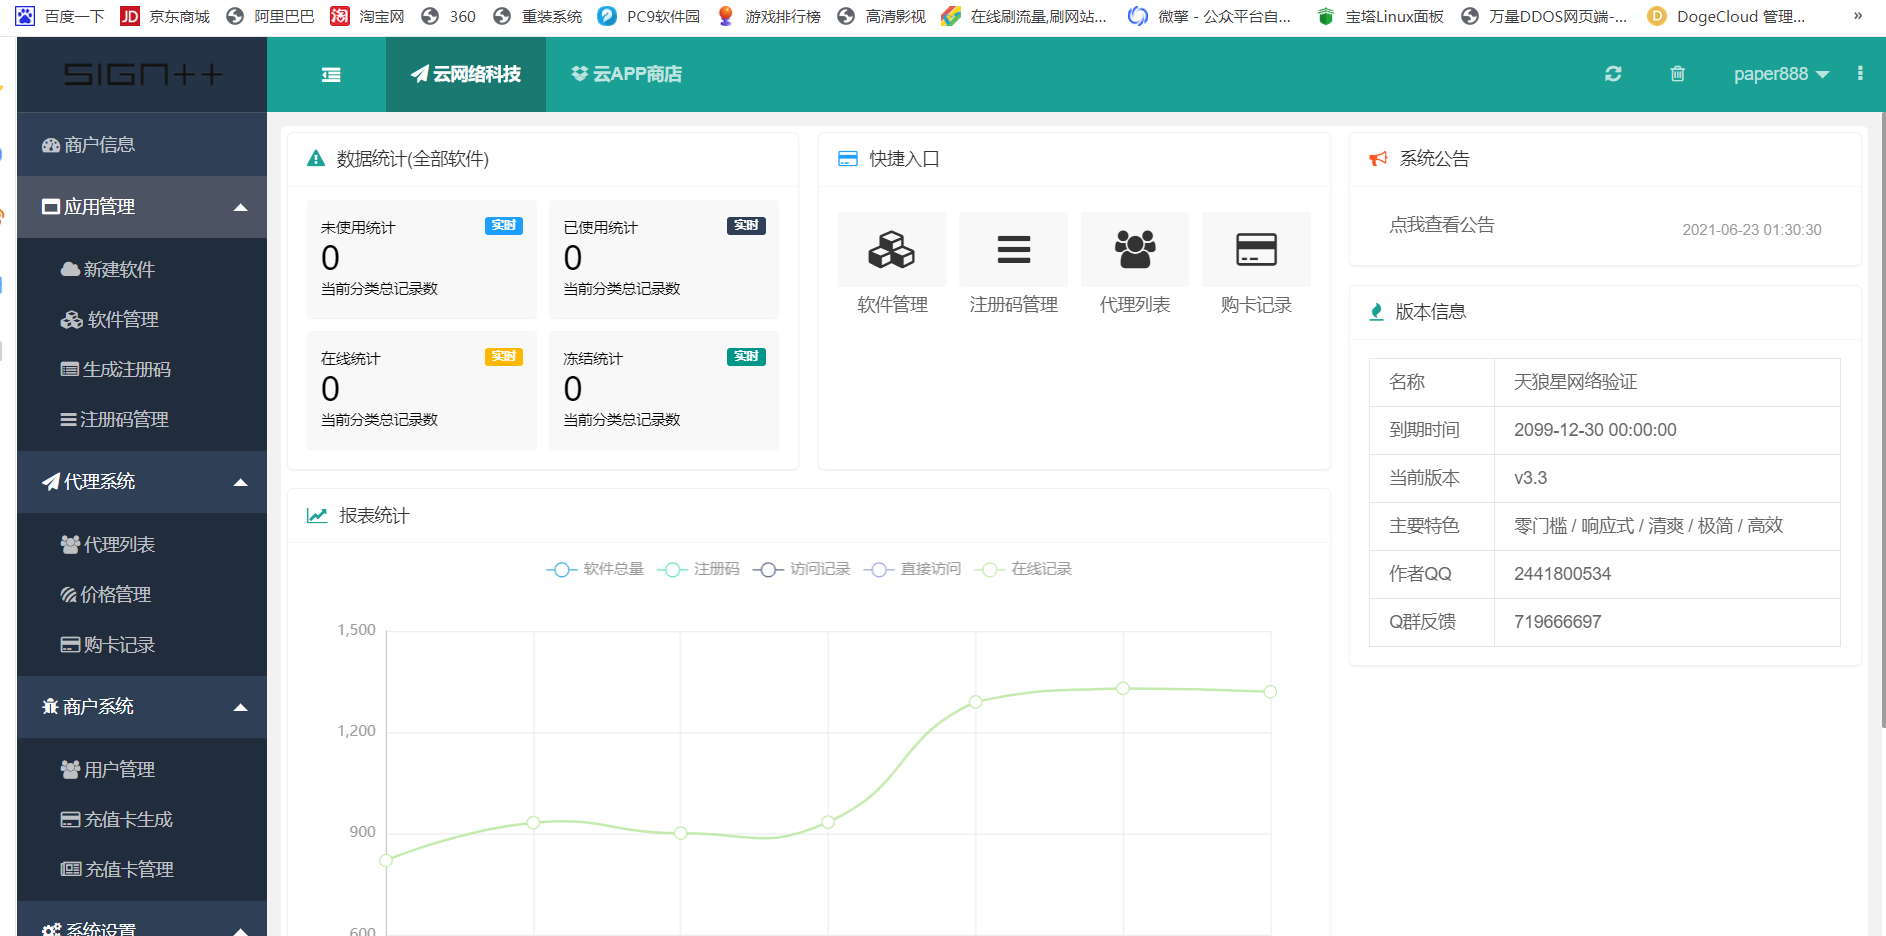The height and width of the screenshot is (936, 1886).
Task: Collapse the 代理系统 sidebar section
Action: 142,481
